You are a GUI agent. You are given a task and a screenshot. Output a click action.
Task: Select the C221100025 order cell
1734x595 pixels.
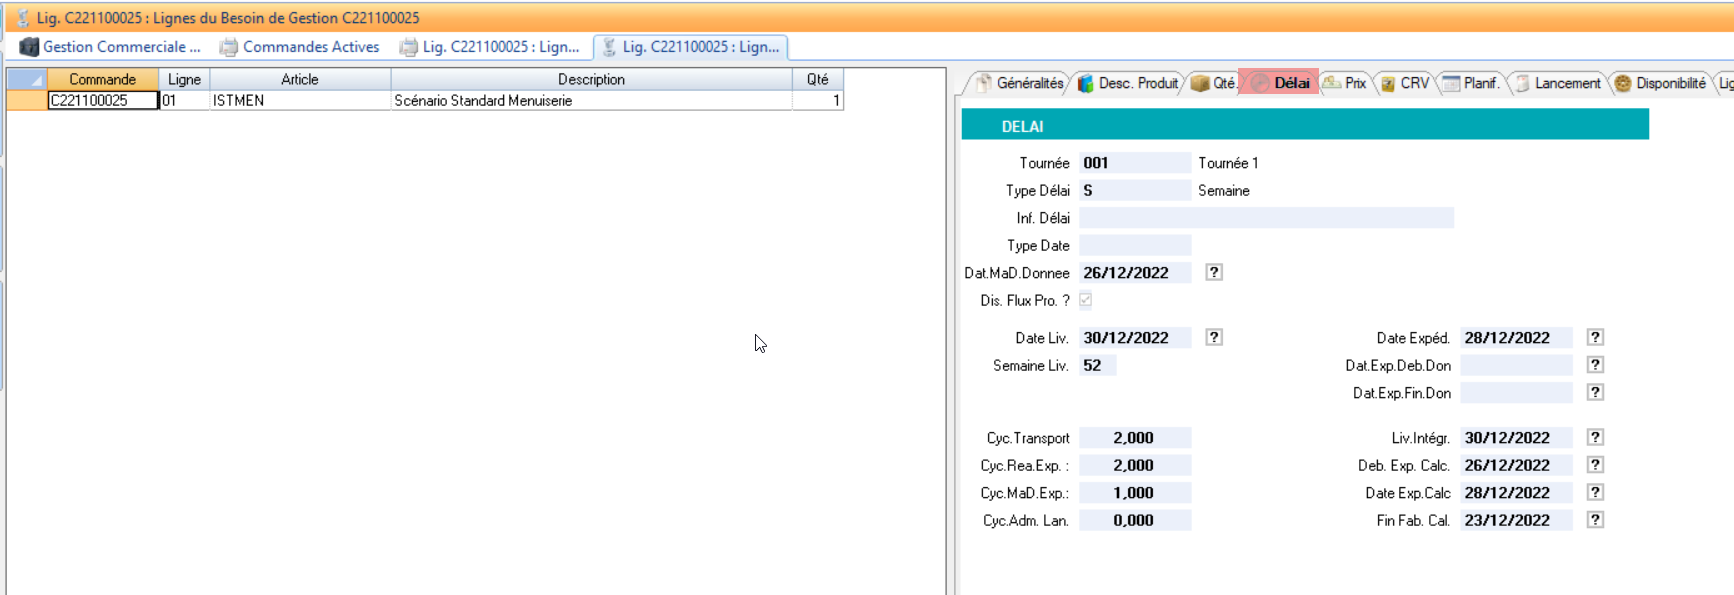pyautogui.click(x=102, y=100)
